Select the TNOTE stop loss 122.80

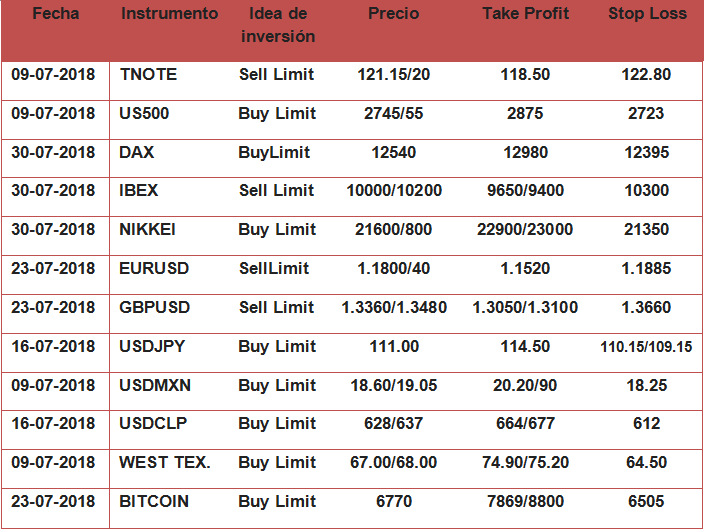tap(646, 75)
